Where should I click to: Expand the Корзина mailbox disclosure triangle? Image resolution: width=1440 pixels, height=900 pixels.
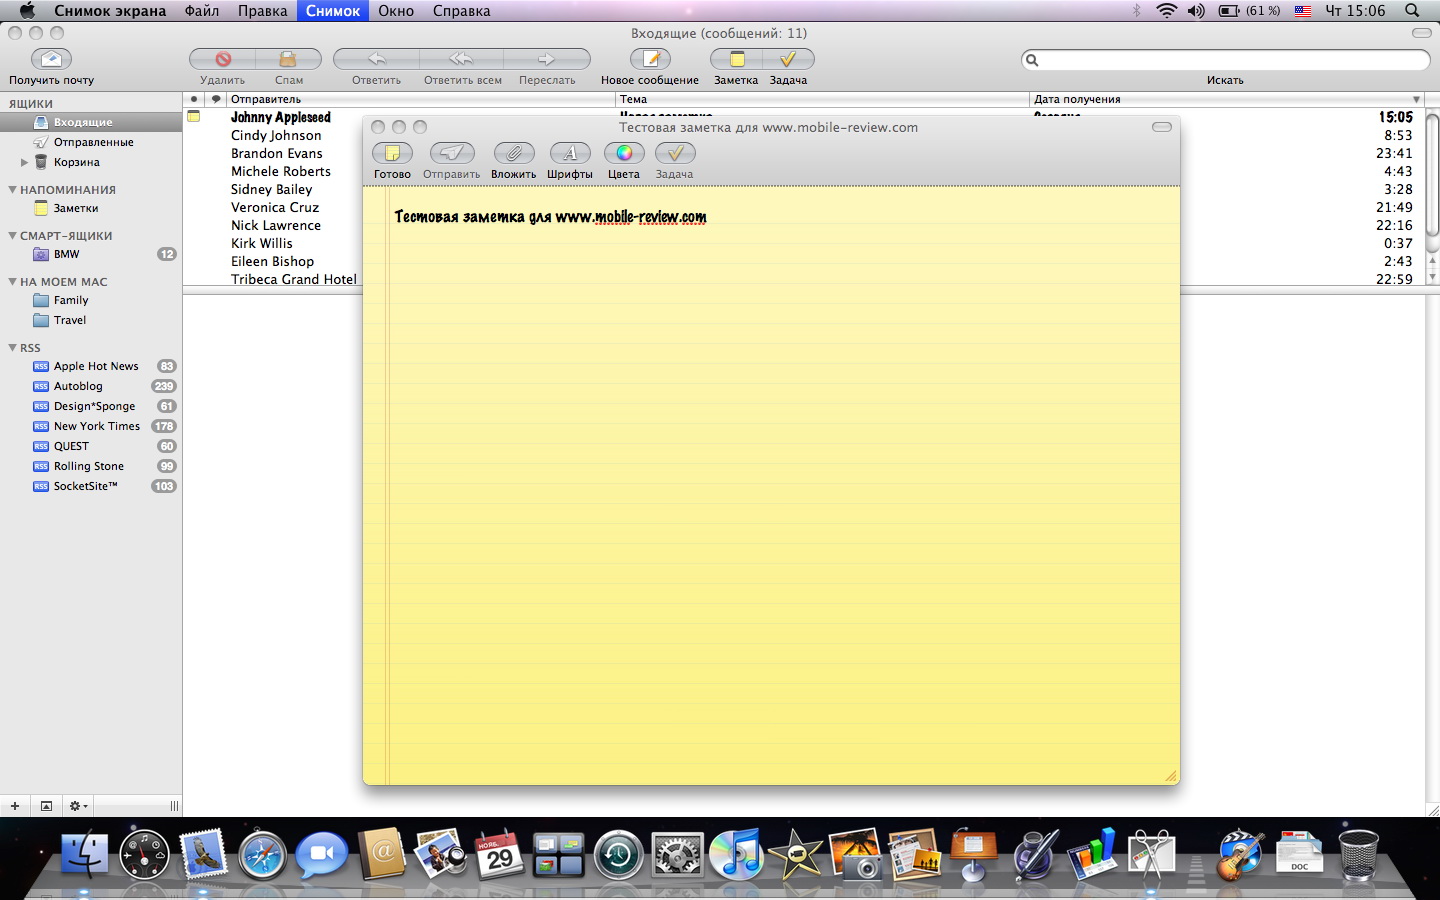pos(24,162)
